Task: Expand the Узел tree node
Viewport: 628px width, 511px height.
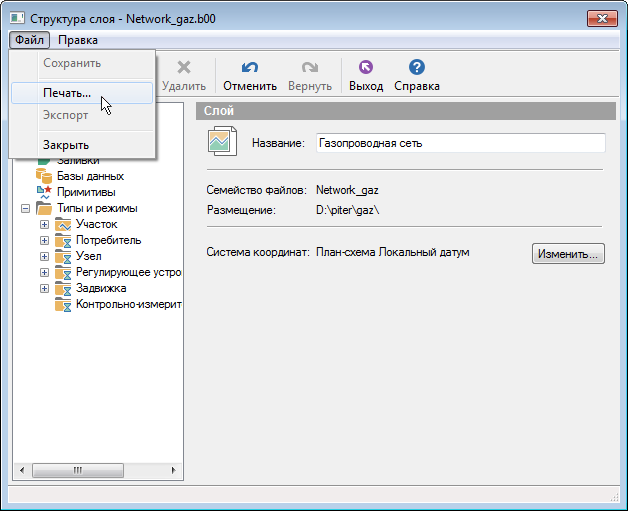Action: click(44, 257)
